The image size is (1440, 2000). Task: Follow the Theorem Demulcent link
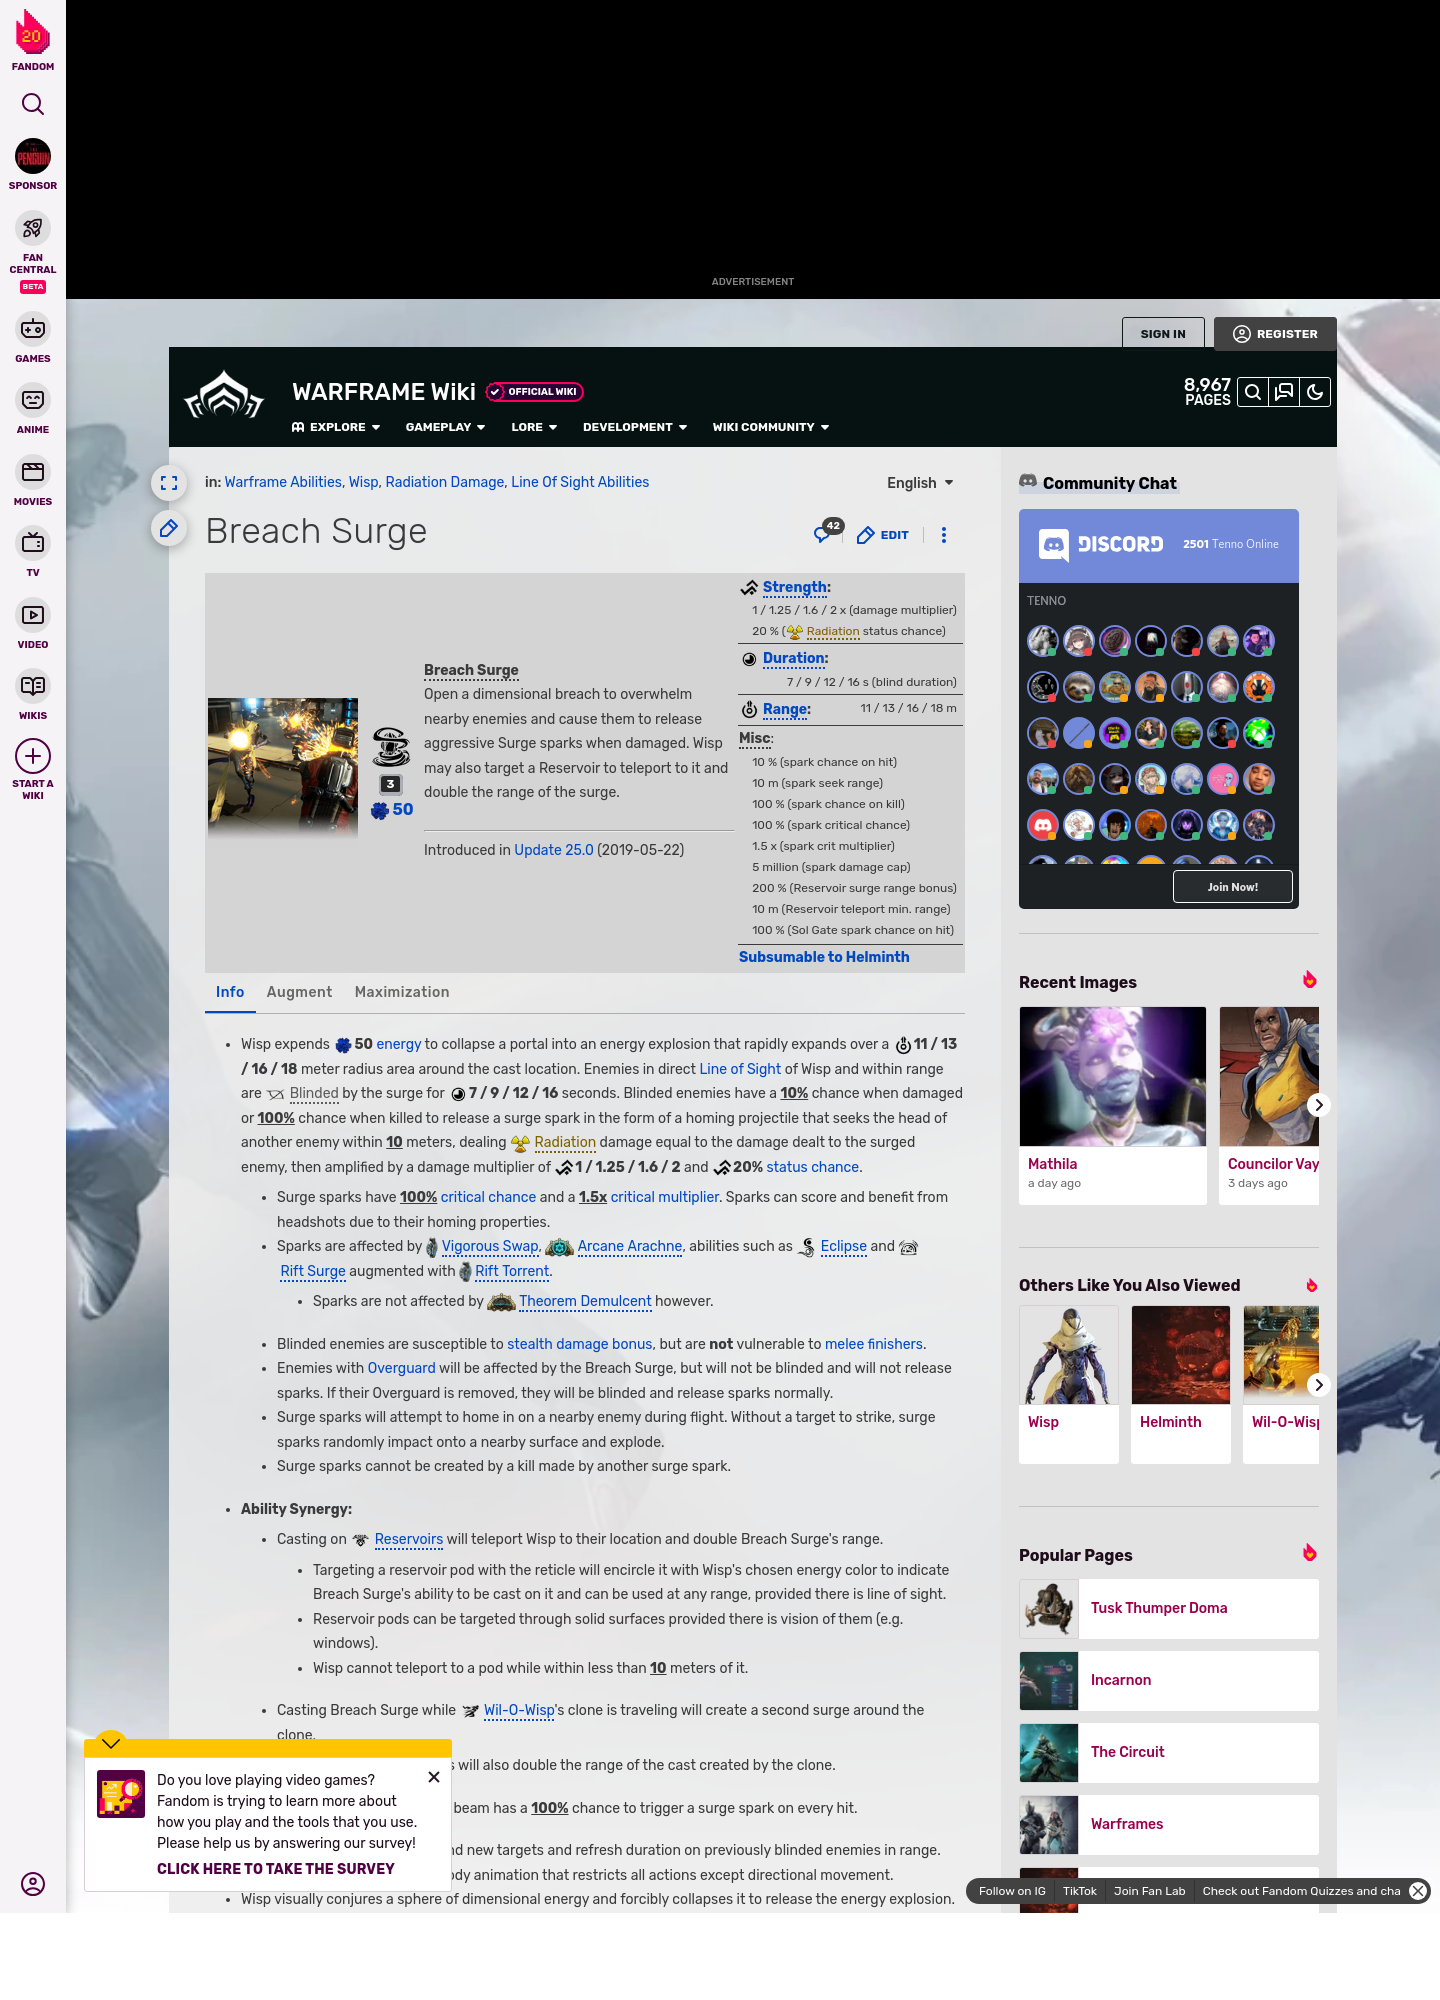click(x=585, y=1301)
